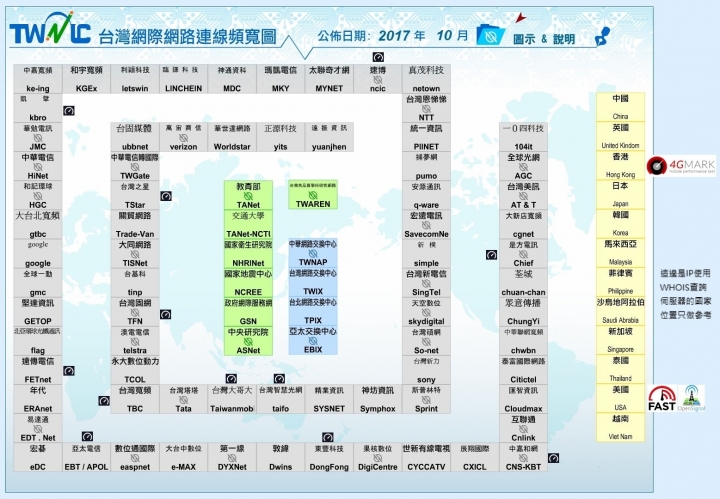Select the FETnet 遠傳電信 cell
The image size is (720, 499).
point(38,370)
